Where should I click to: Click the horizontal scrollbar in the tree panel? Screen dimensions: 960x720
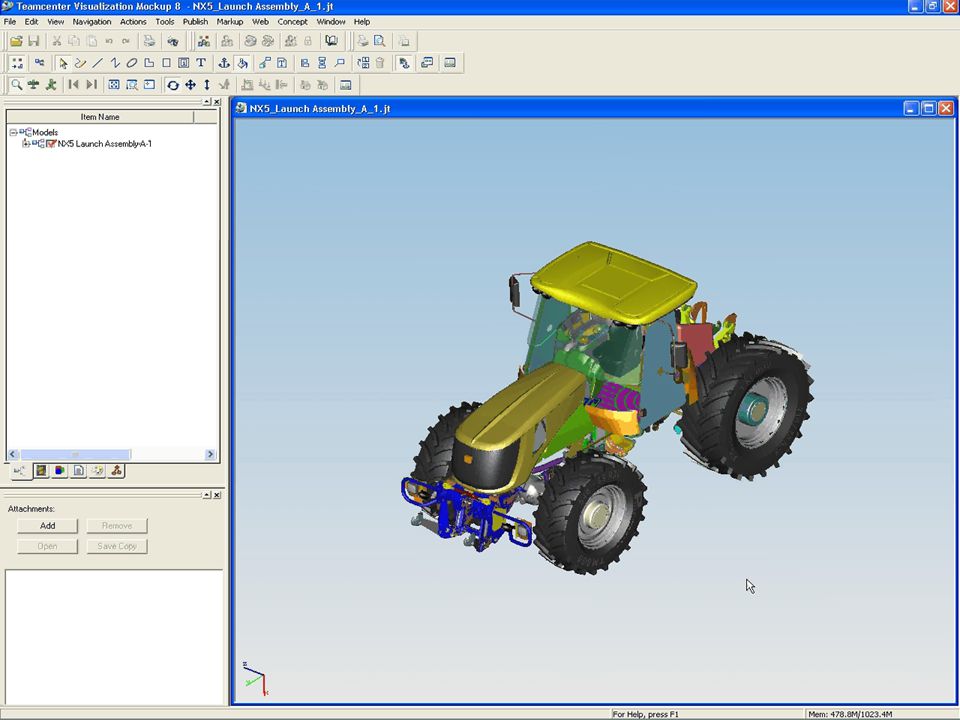[75, 454]
